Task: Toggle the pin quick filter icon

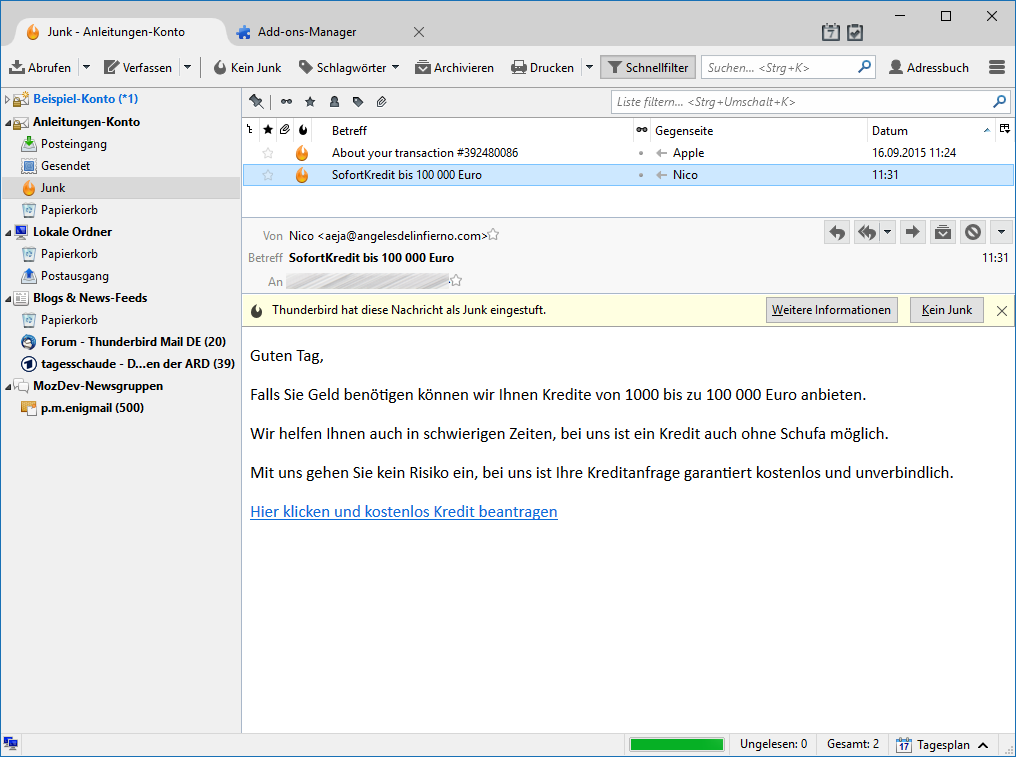Action: point(257,101)
